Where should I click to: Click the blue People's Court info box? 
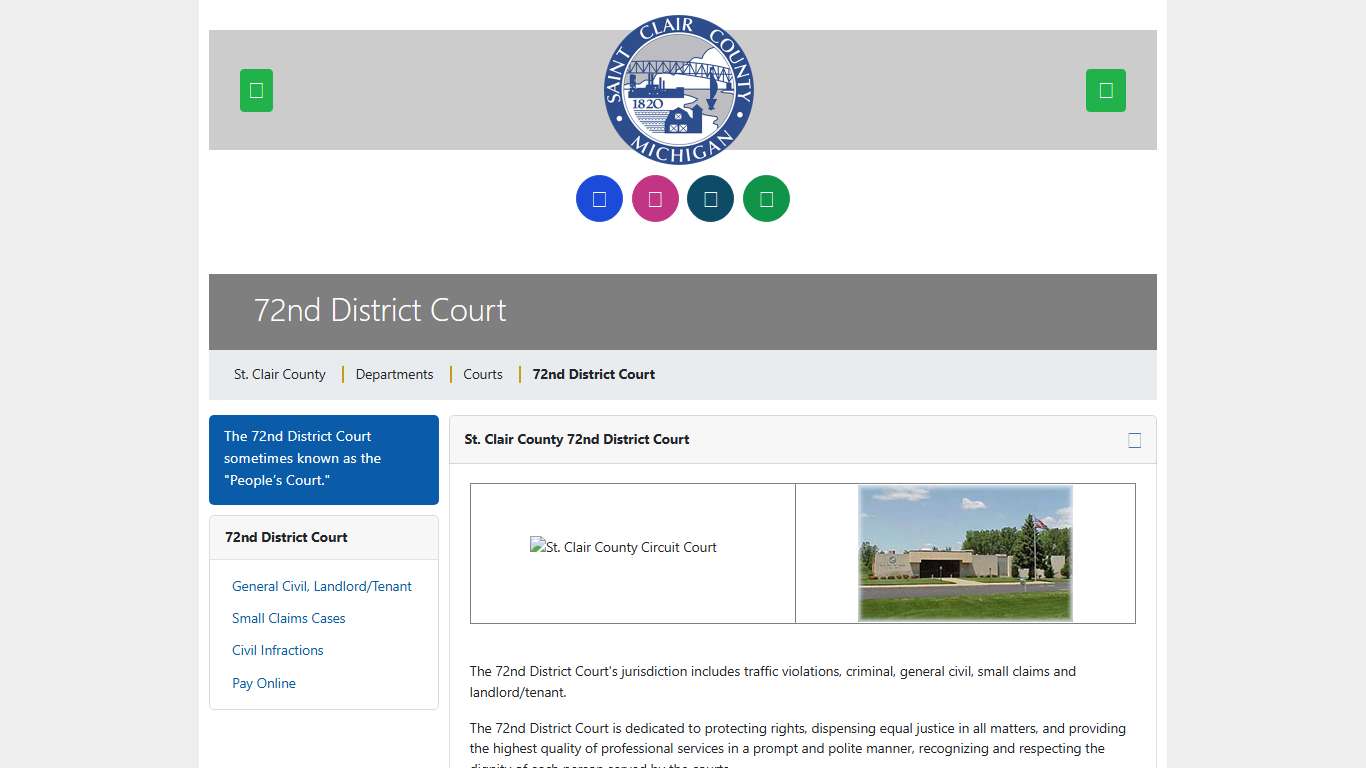coord(323,459)
